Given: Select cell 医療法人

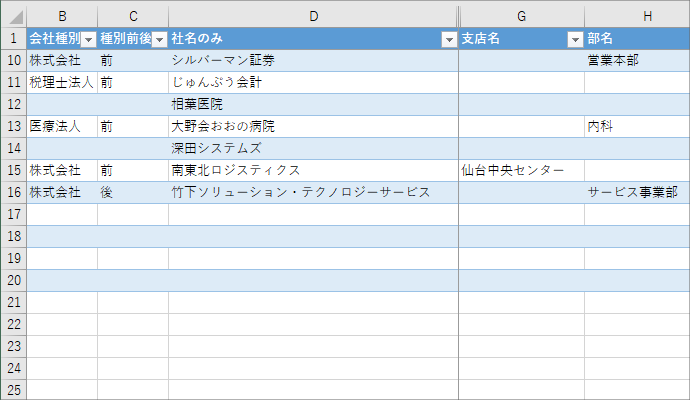Looking at the screenshot, I should pos(62,127).
